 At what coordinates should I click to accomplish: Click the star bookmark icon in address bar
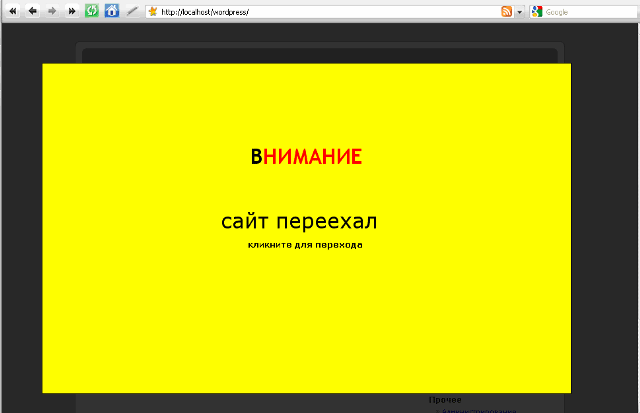coord(153,11)
